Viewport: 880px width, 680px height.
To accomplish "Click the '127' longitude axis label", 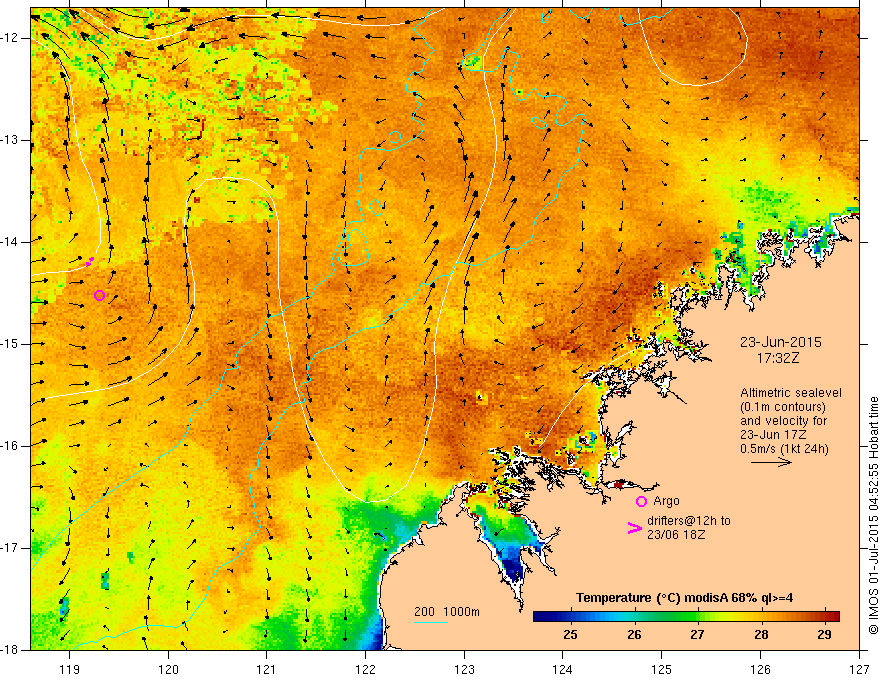I will (x=859, y=669).
